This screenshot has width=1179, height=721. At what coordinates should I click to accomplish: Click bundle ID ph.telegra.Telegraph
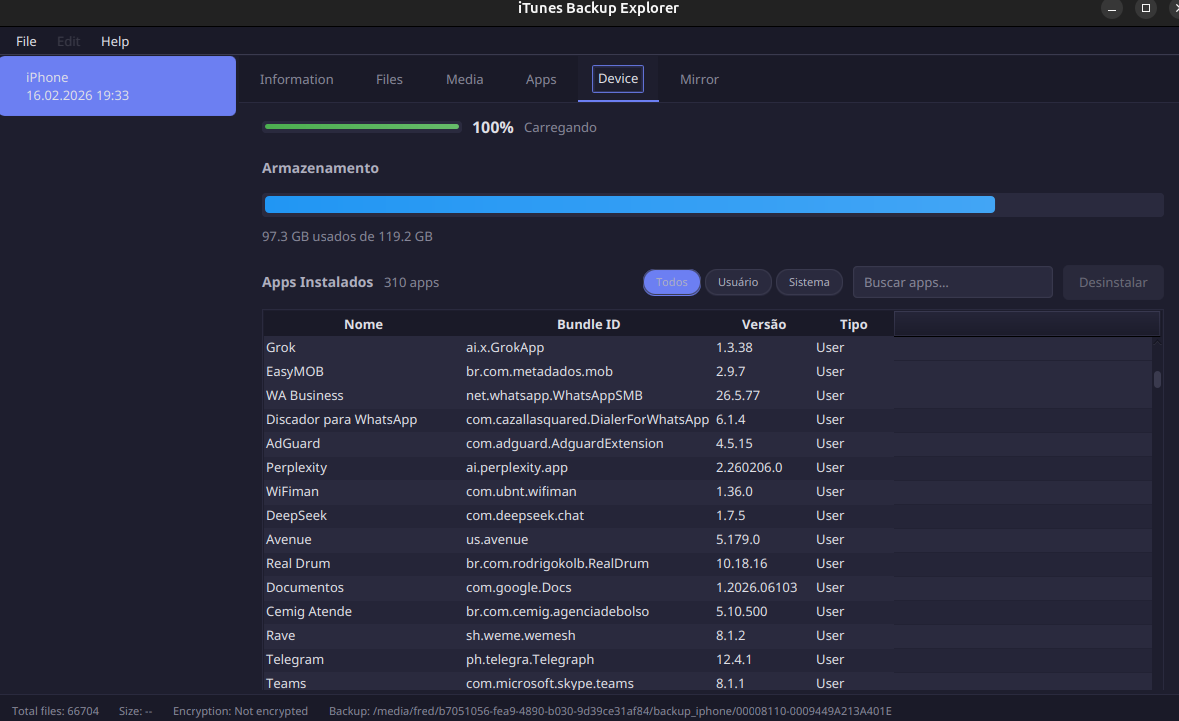pyautogui.click(x=530, y=659)
